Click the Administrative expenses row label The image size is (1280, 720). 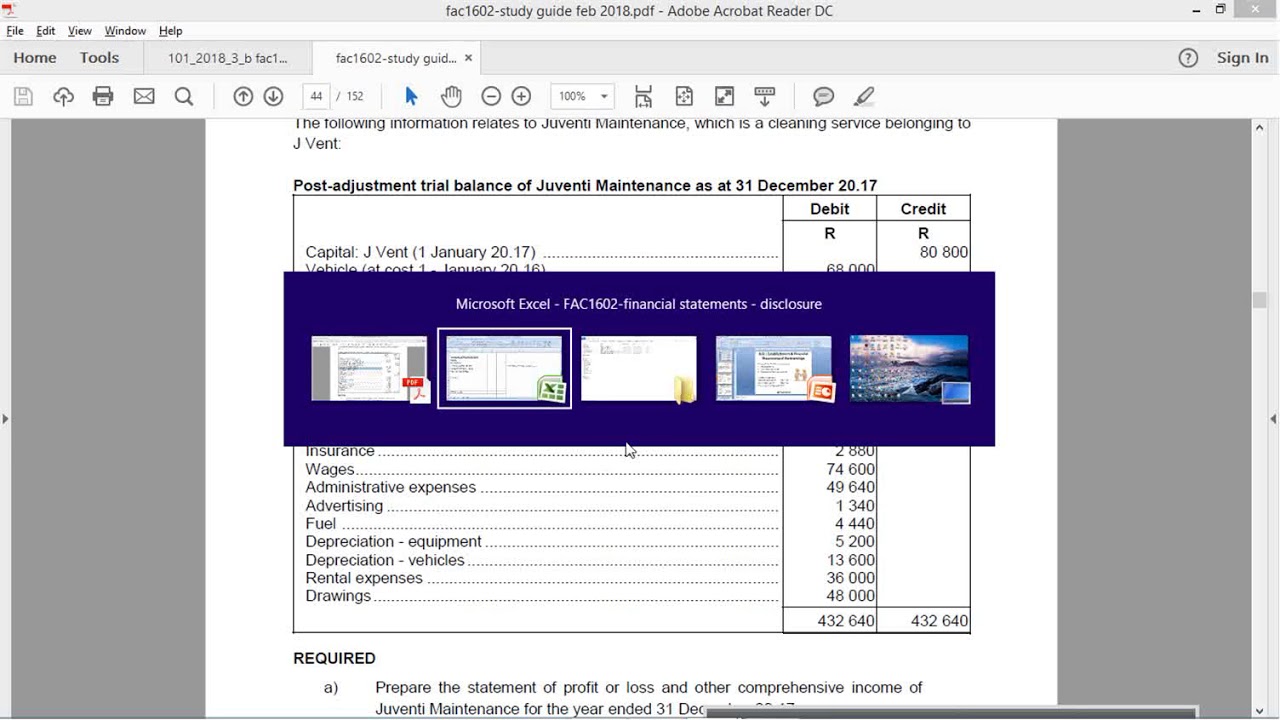[x=391, y=487]
